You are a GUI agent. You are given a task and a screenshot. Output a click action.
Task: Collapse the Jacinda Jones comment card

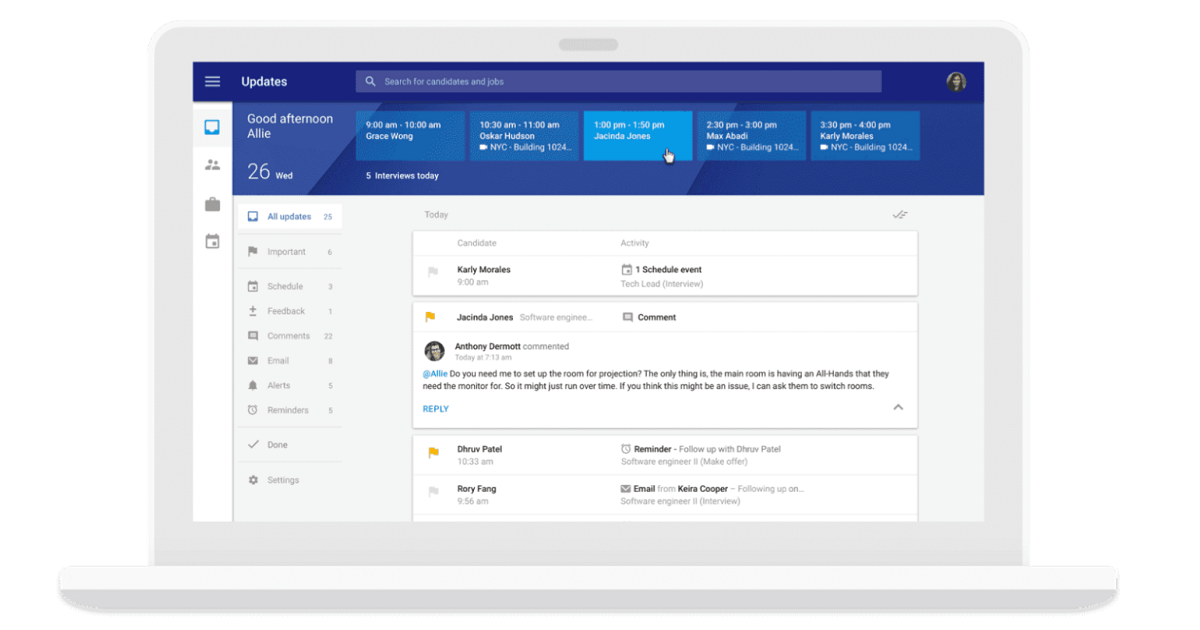coord(897,408)
